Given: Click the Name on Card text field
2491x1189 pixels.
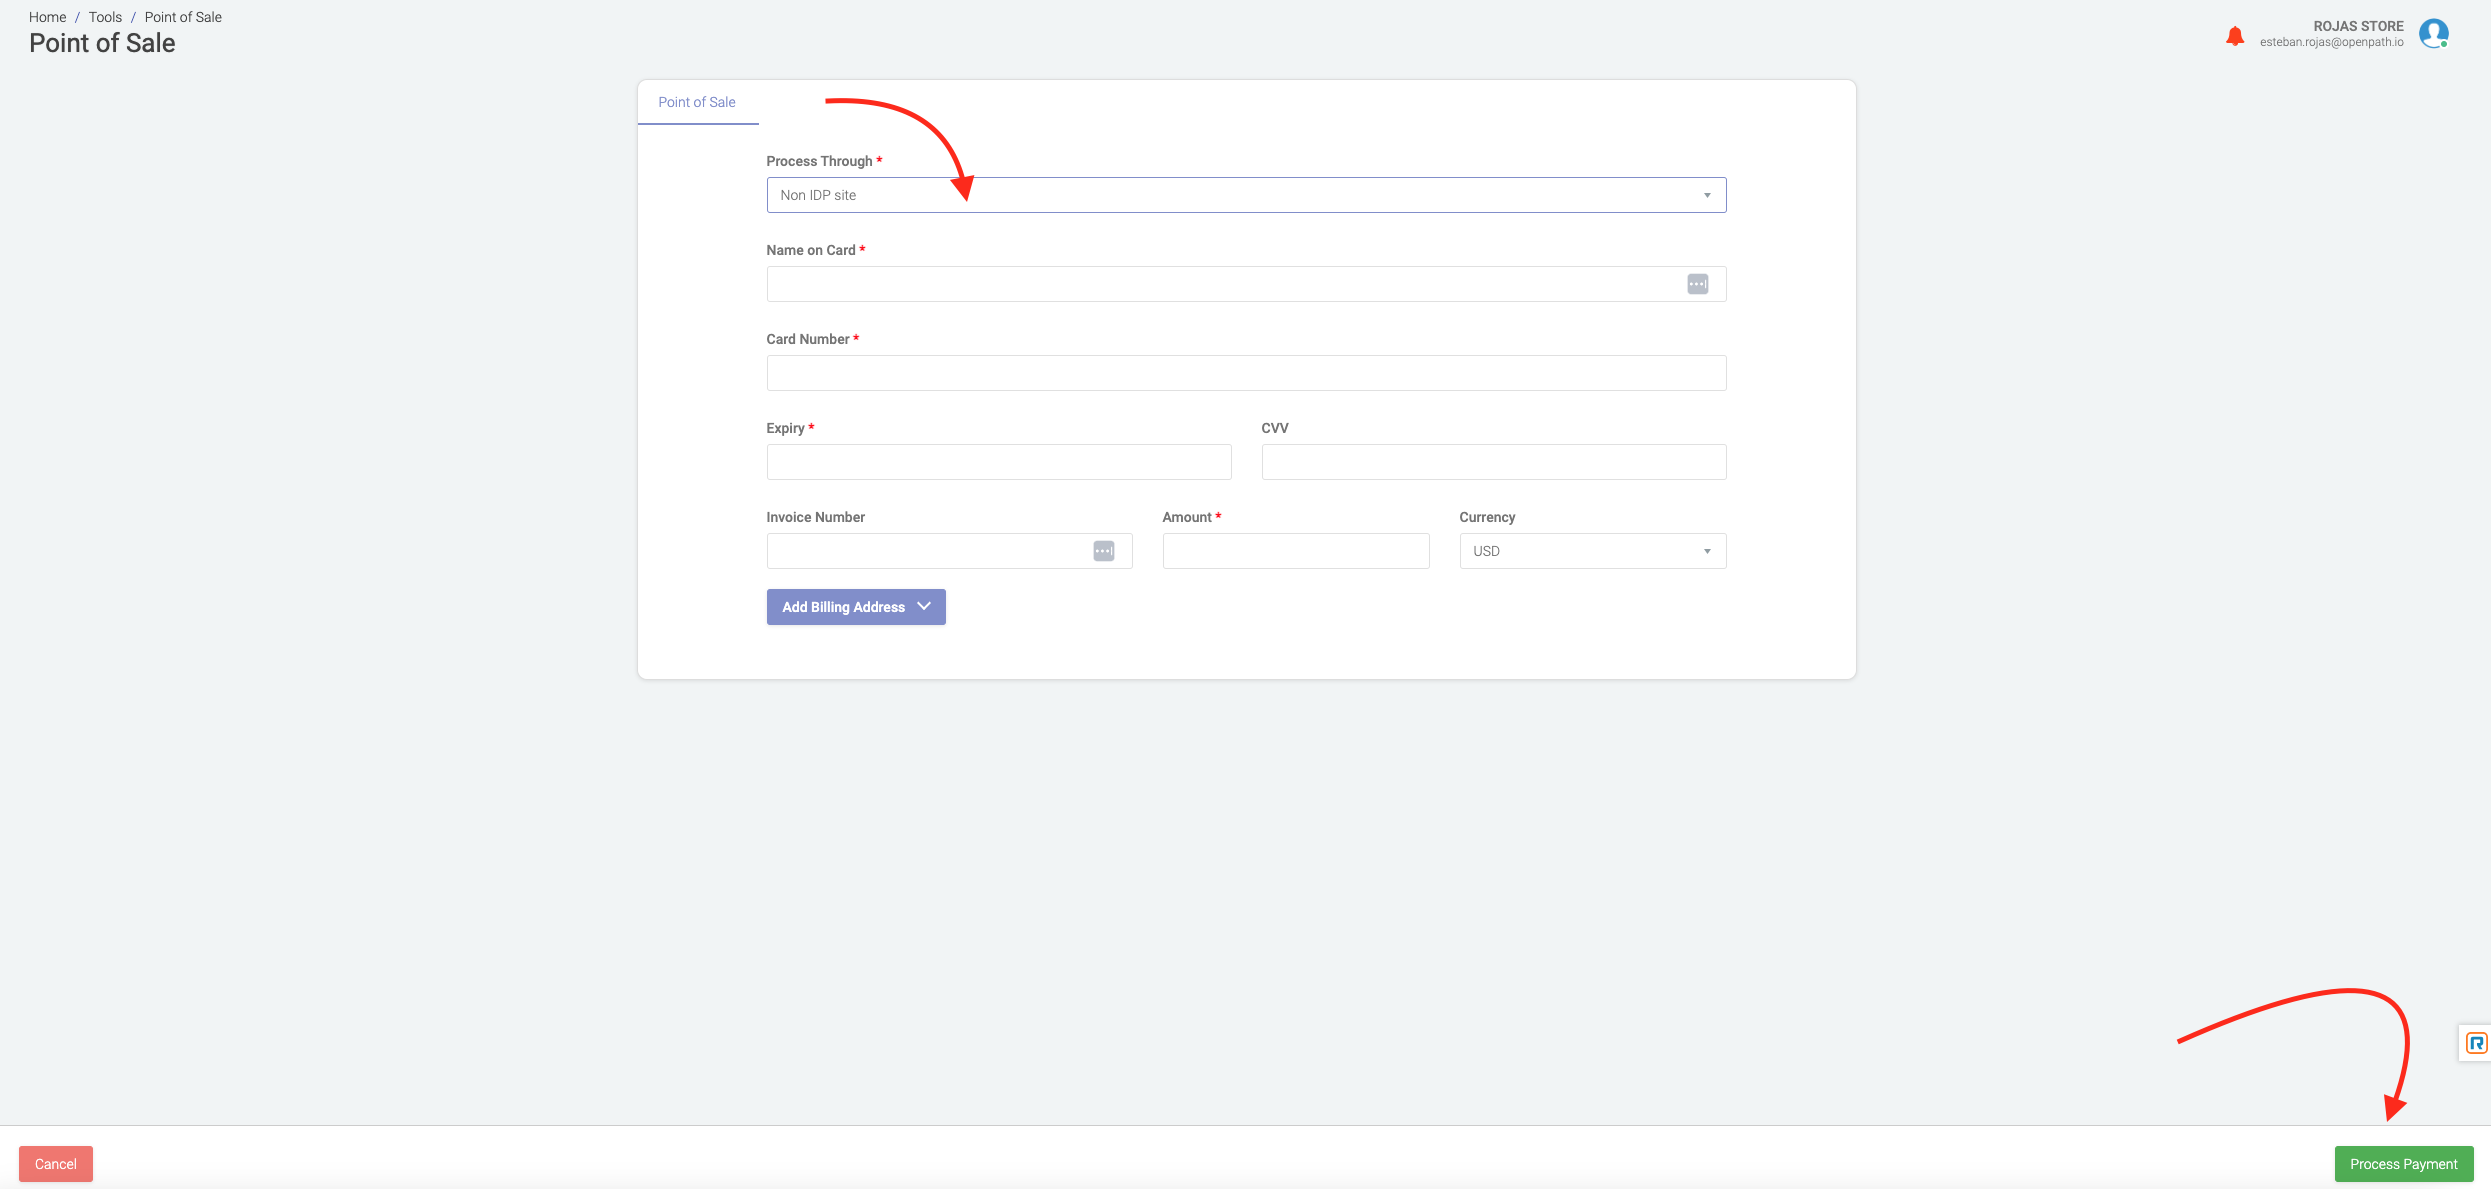Looking at the screenshot, I should coord(1220,284).
